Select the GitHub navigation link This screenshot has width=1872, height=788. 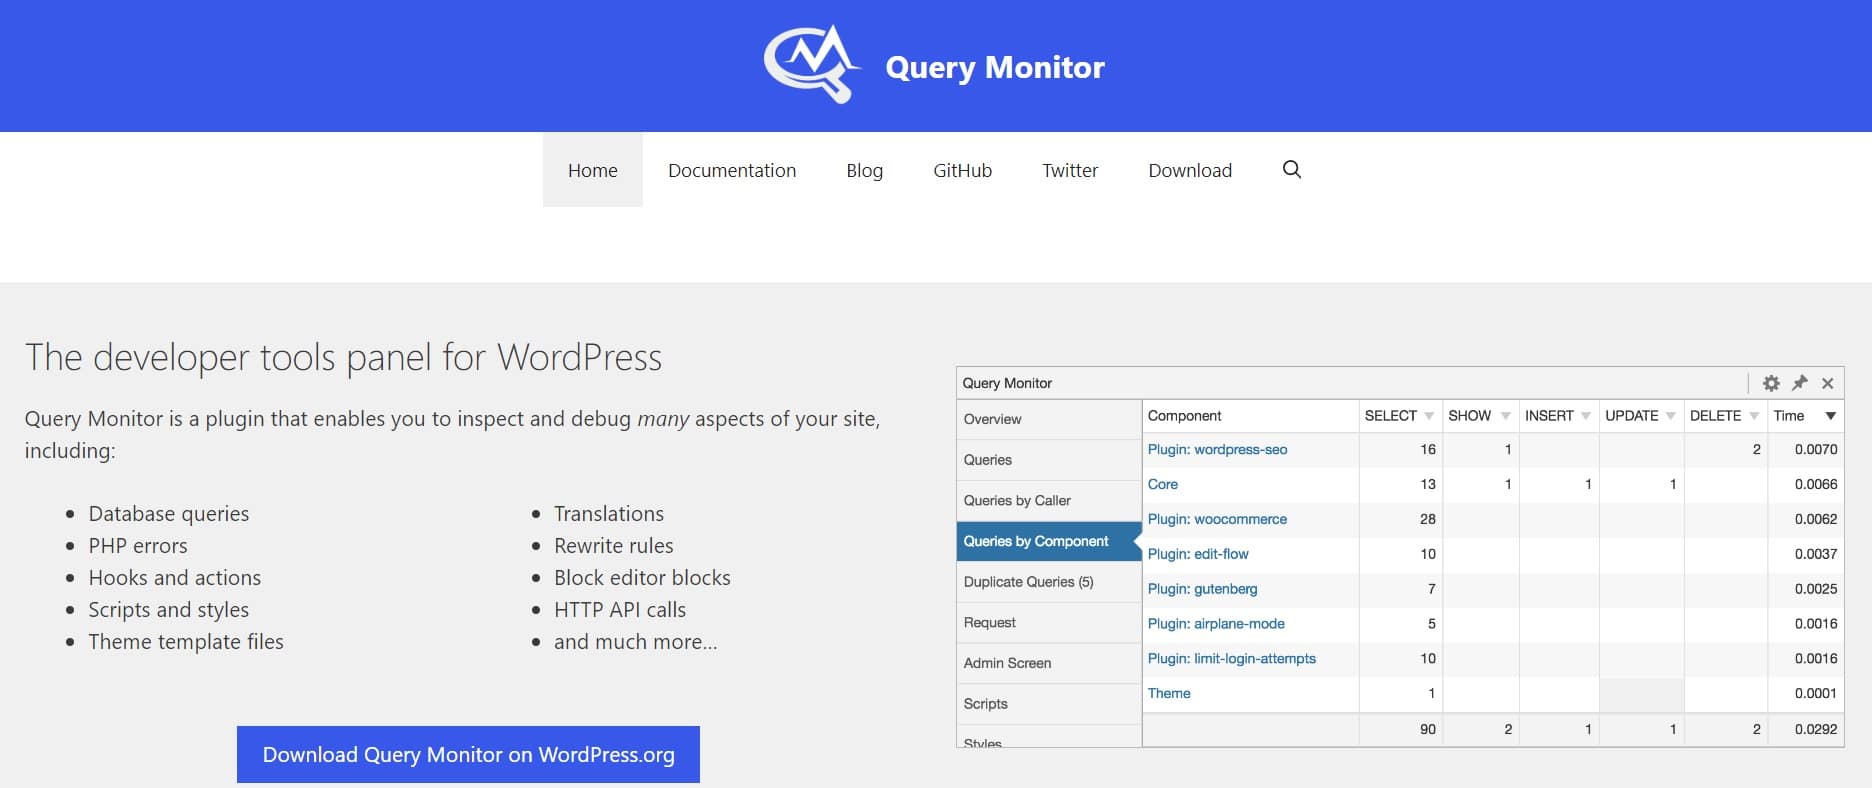(962, 170)
